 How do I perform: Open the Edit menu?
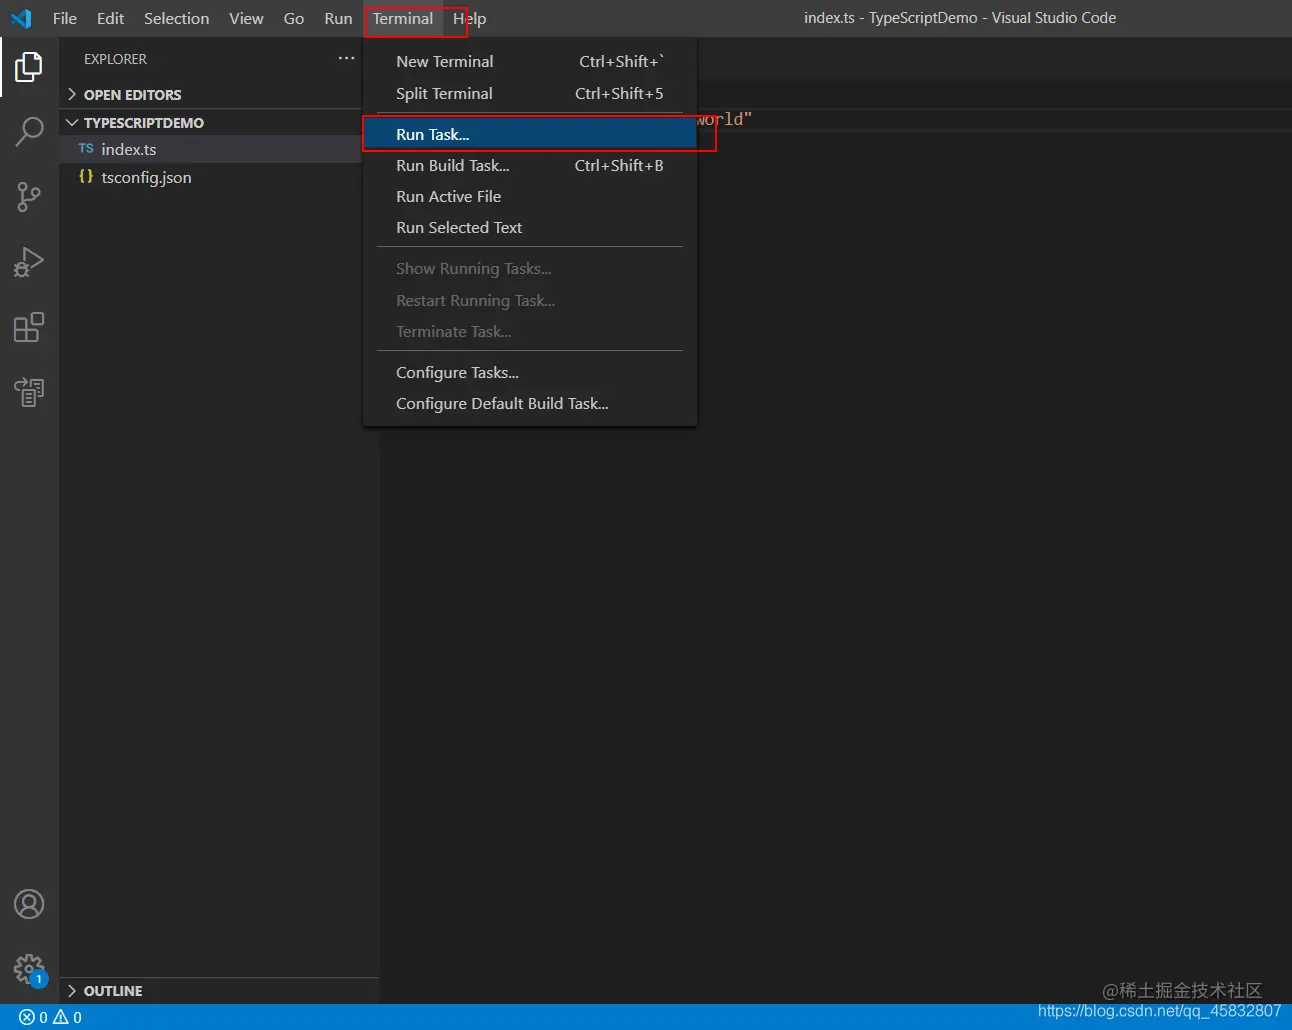pos(110,18)
